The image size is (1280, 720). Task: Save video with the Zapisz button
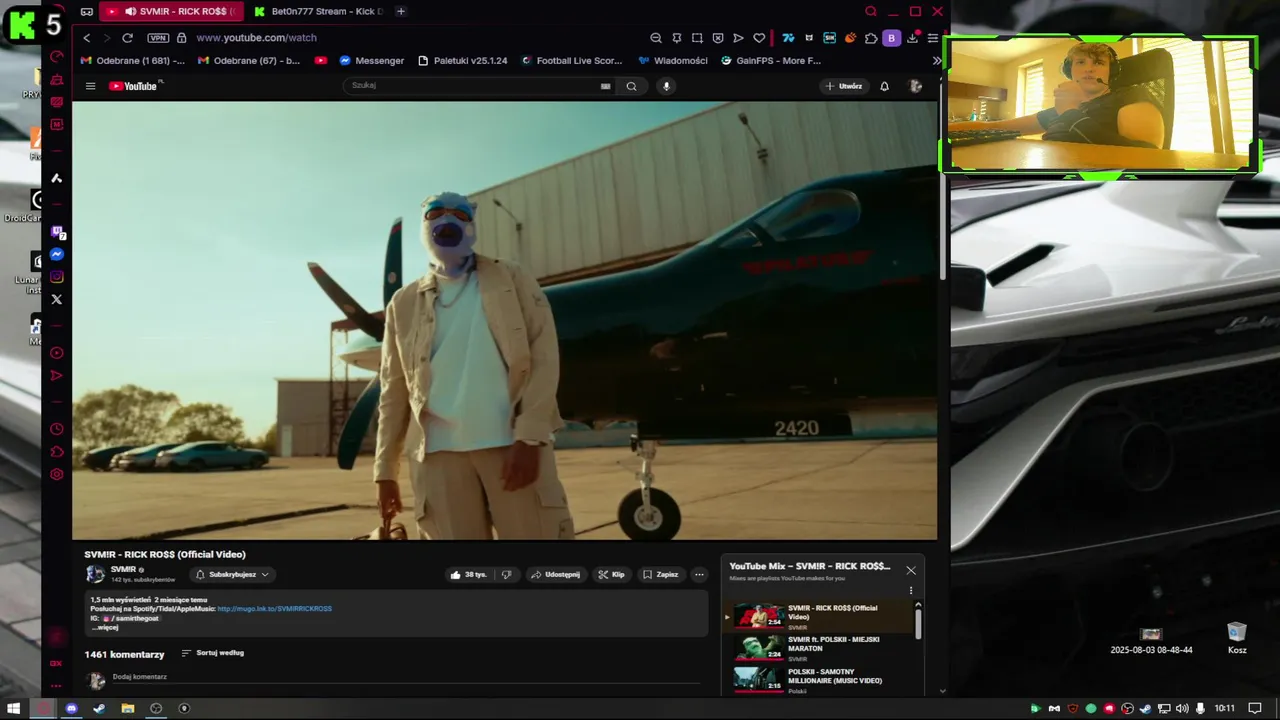660,574
